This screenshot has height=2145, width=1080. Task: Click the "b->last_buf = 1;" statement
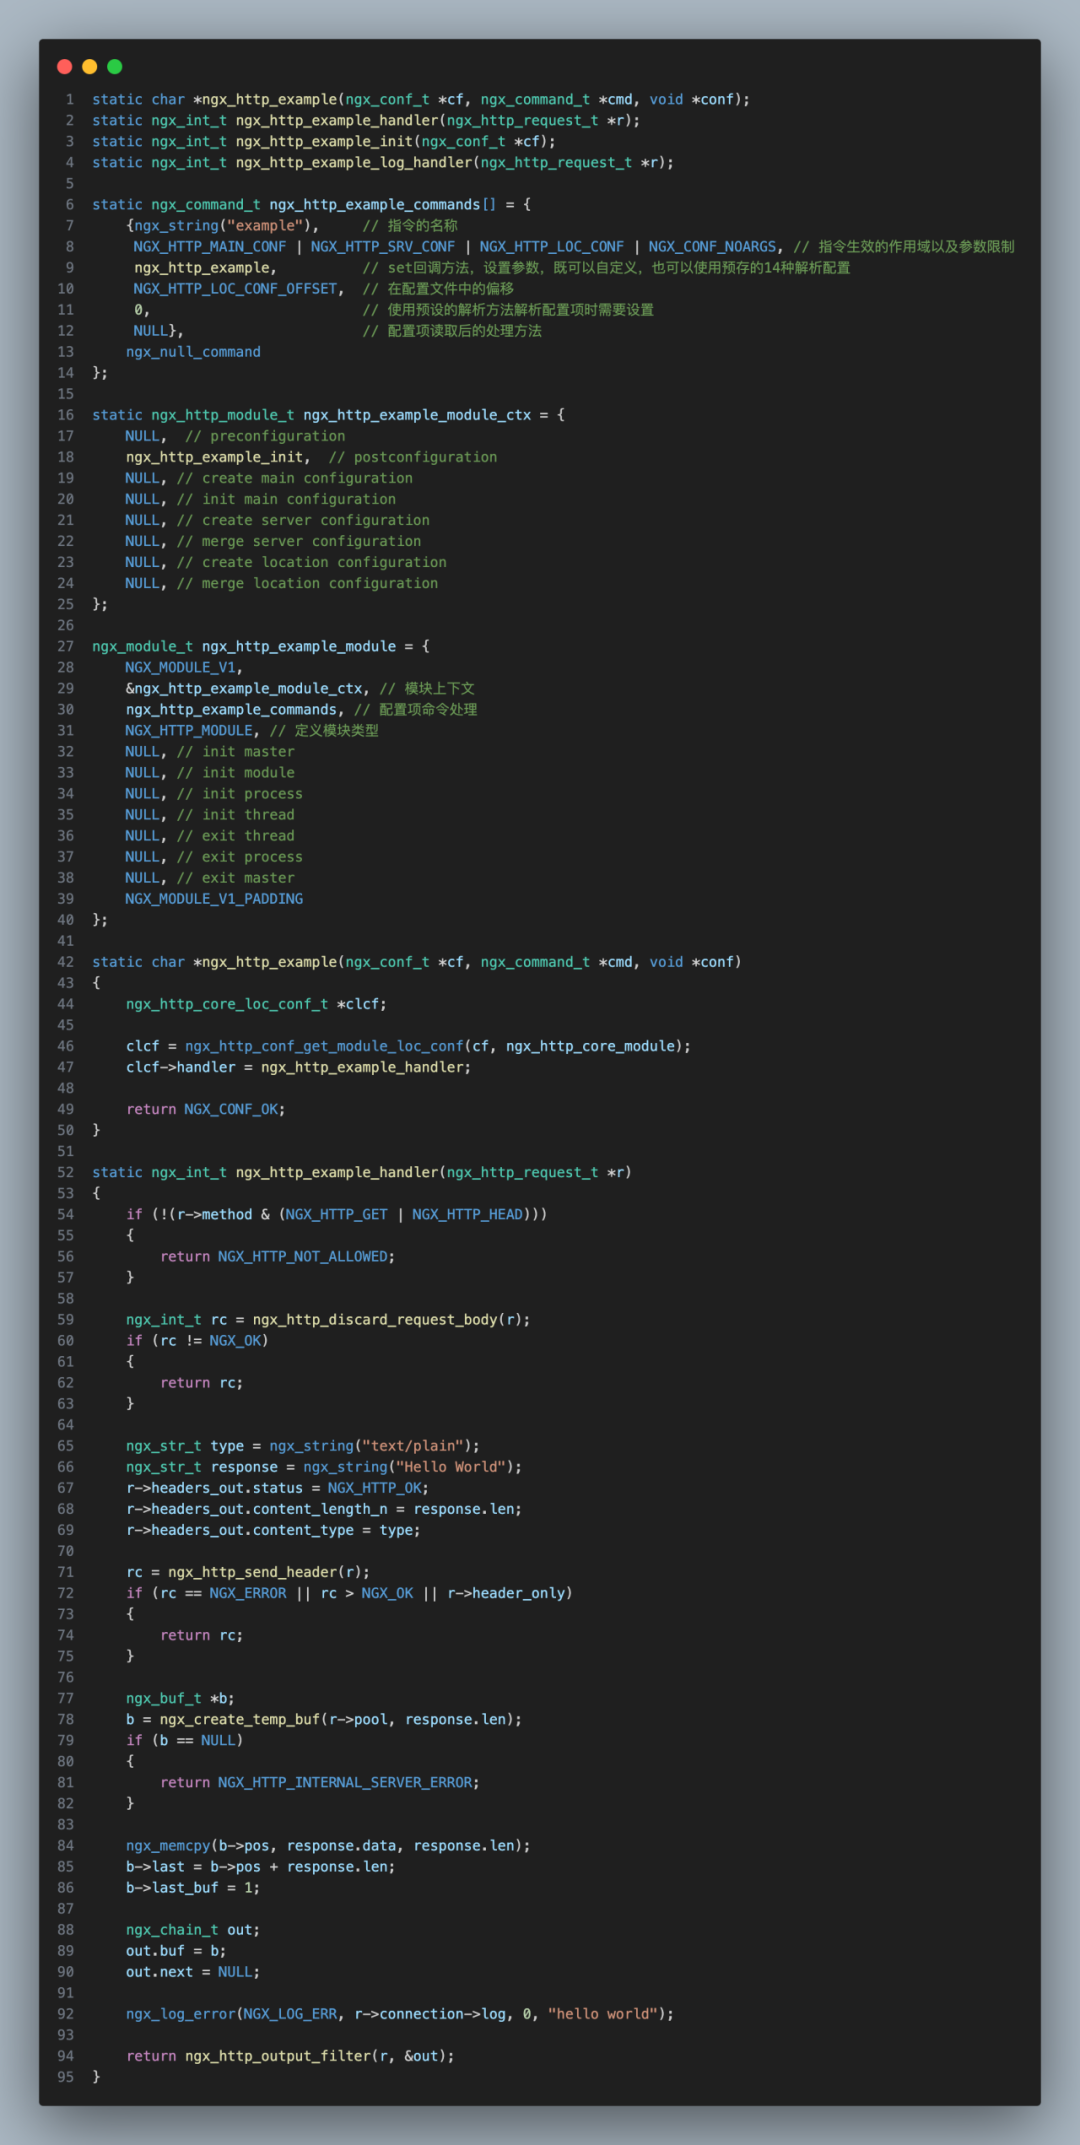[193, 1888]
